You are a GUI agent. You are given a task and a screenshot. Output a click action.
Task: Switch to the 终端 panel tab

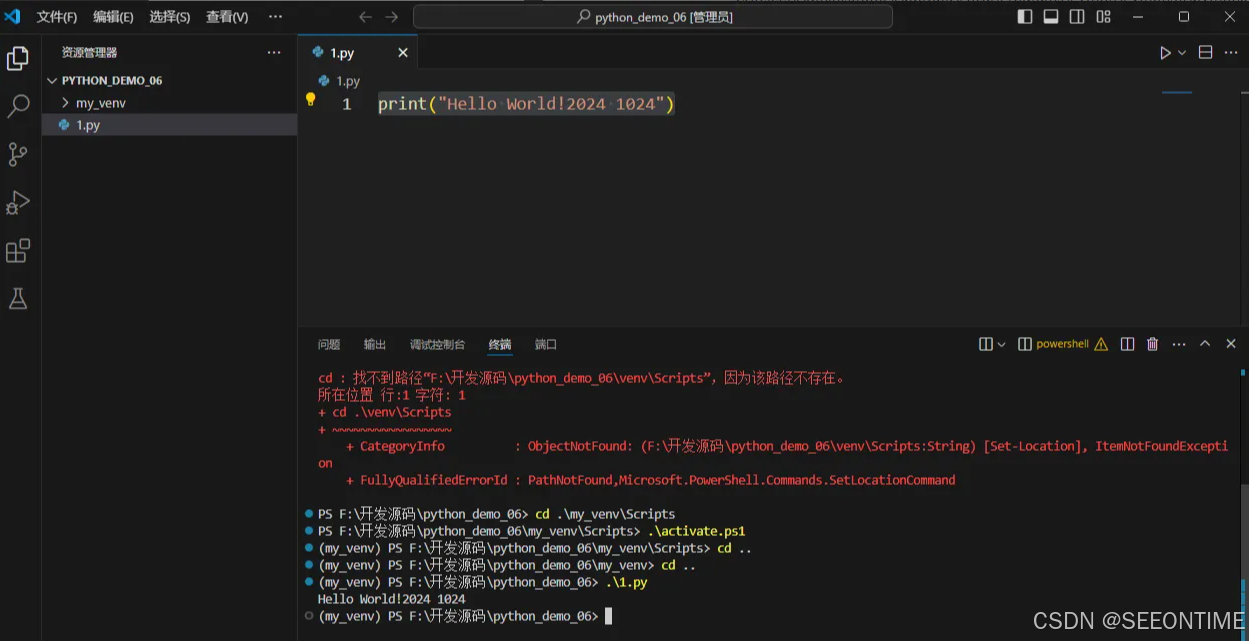click(x=500, y=344)
